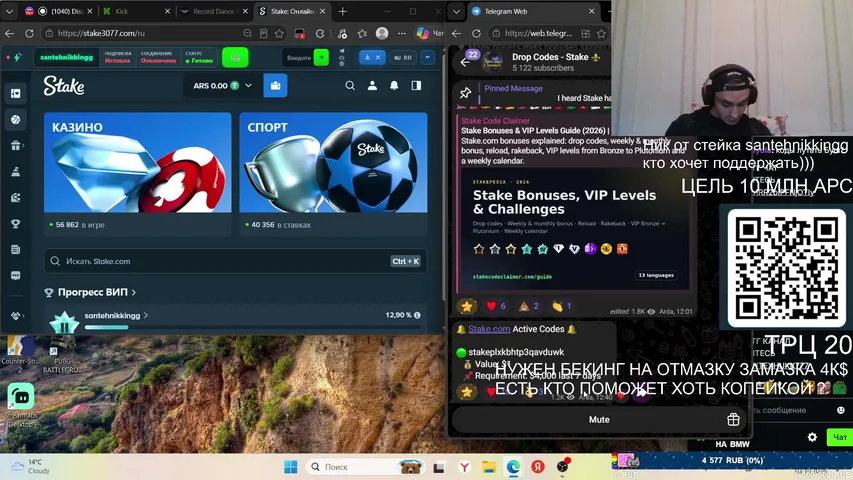853x480 pixels.
Task: Refresh the Stake browser page
Action: point(29,33)
